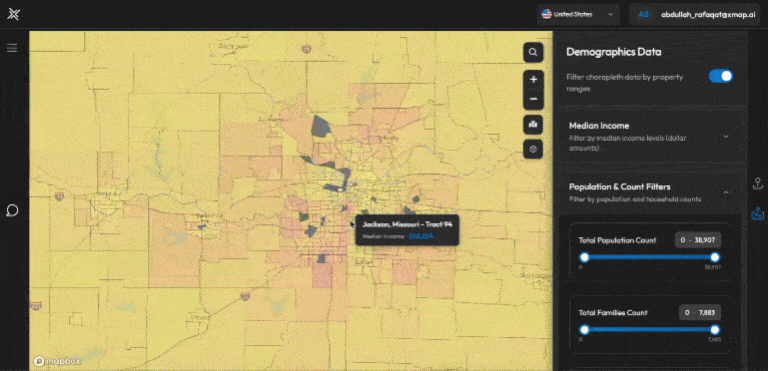Zoom out the map with minus button
768x371 pixels.
point(533,99)
